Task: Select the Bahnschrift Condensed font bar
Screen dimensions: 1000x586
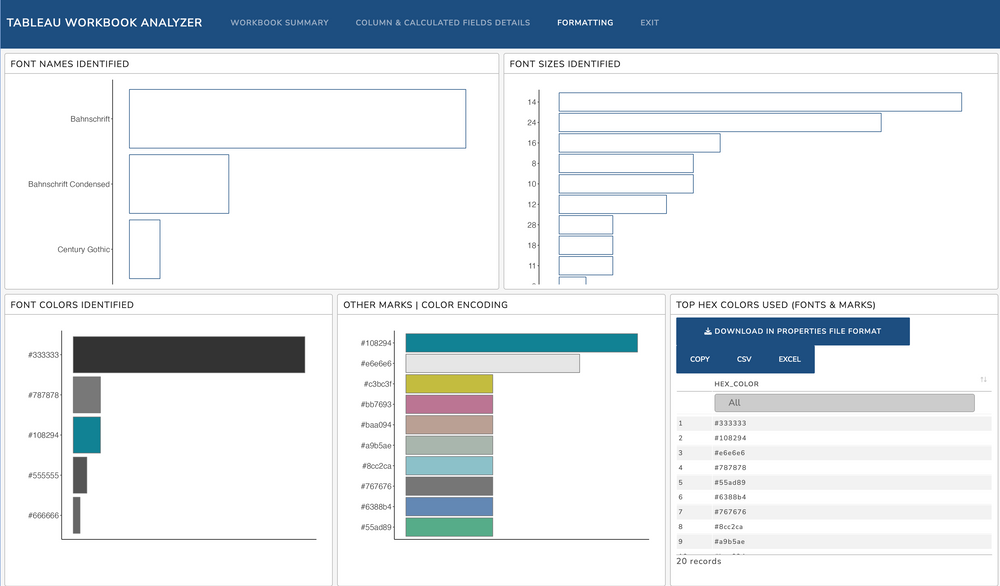Action: [179, 184]
